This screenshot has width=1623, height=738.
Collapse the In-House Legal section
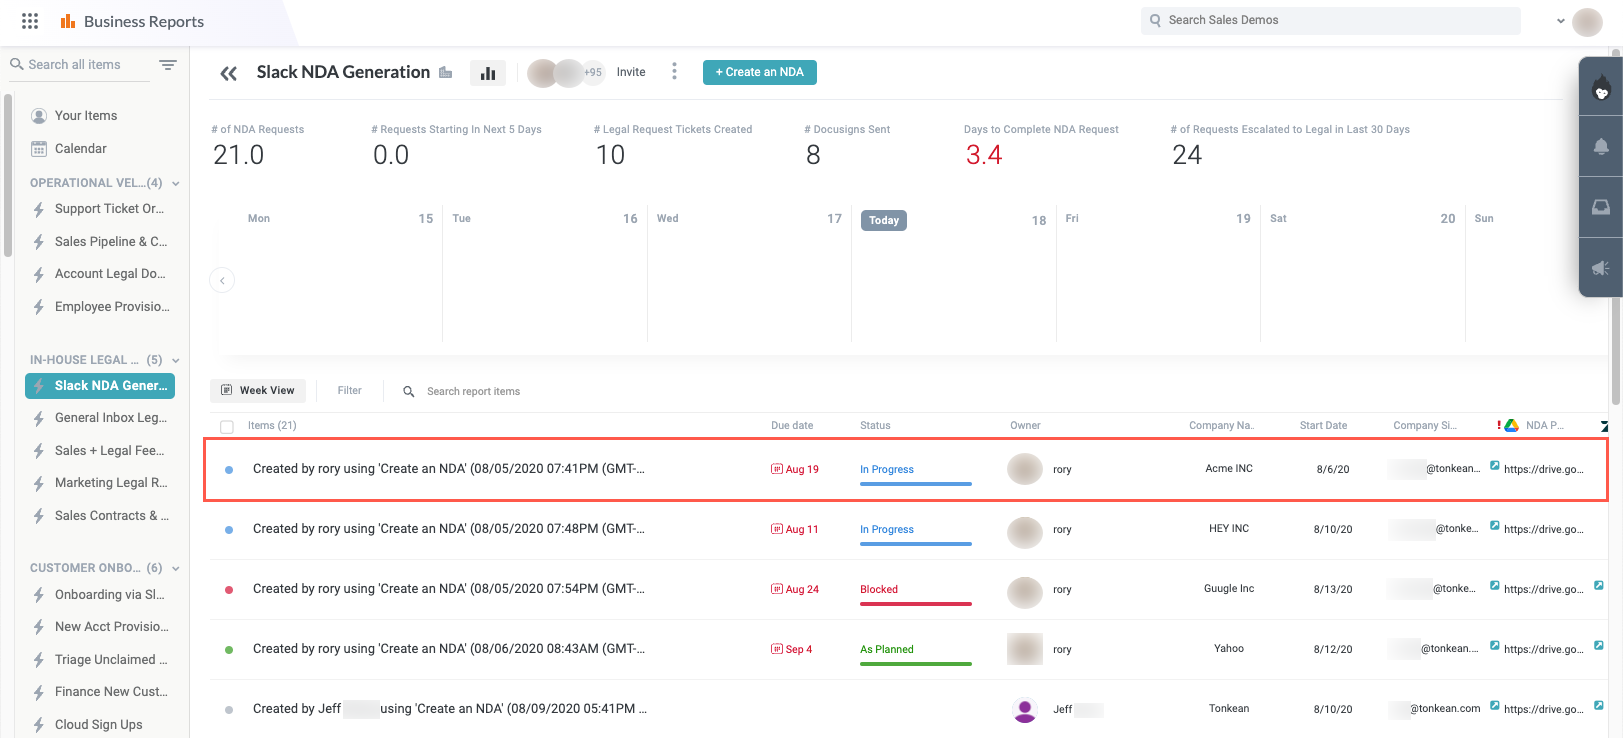tap(176, 360)
